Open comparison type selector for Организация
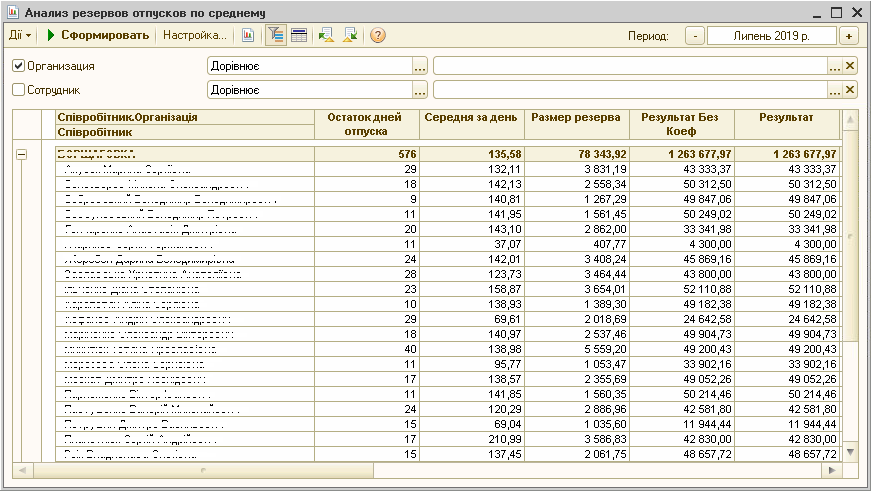The image size is (871, 491). (420, 66)
